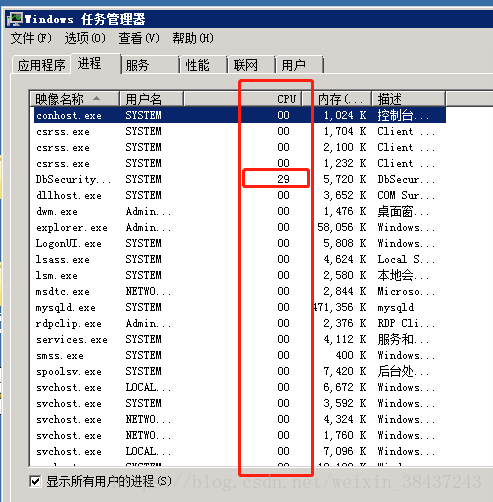Click description 本地会... of lsm.exe

coord(403,275)
